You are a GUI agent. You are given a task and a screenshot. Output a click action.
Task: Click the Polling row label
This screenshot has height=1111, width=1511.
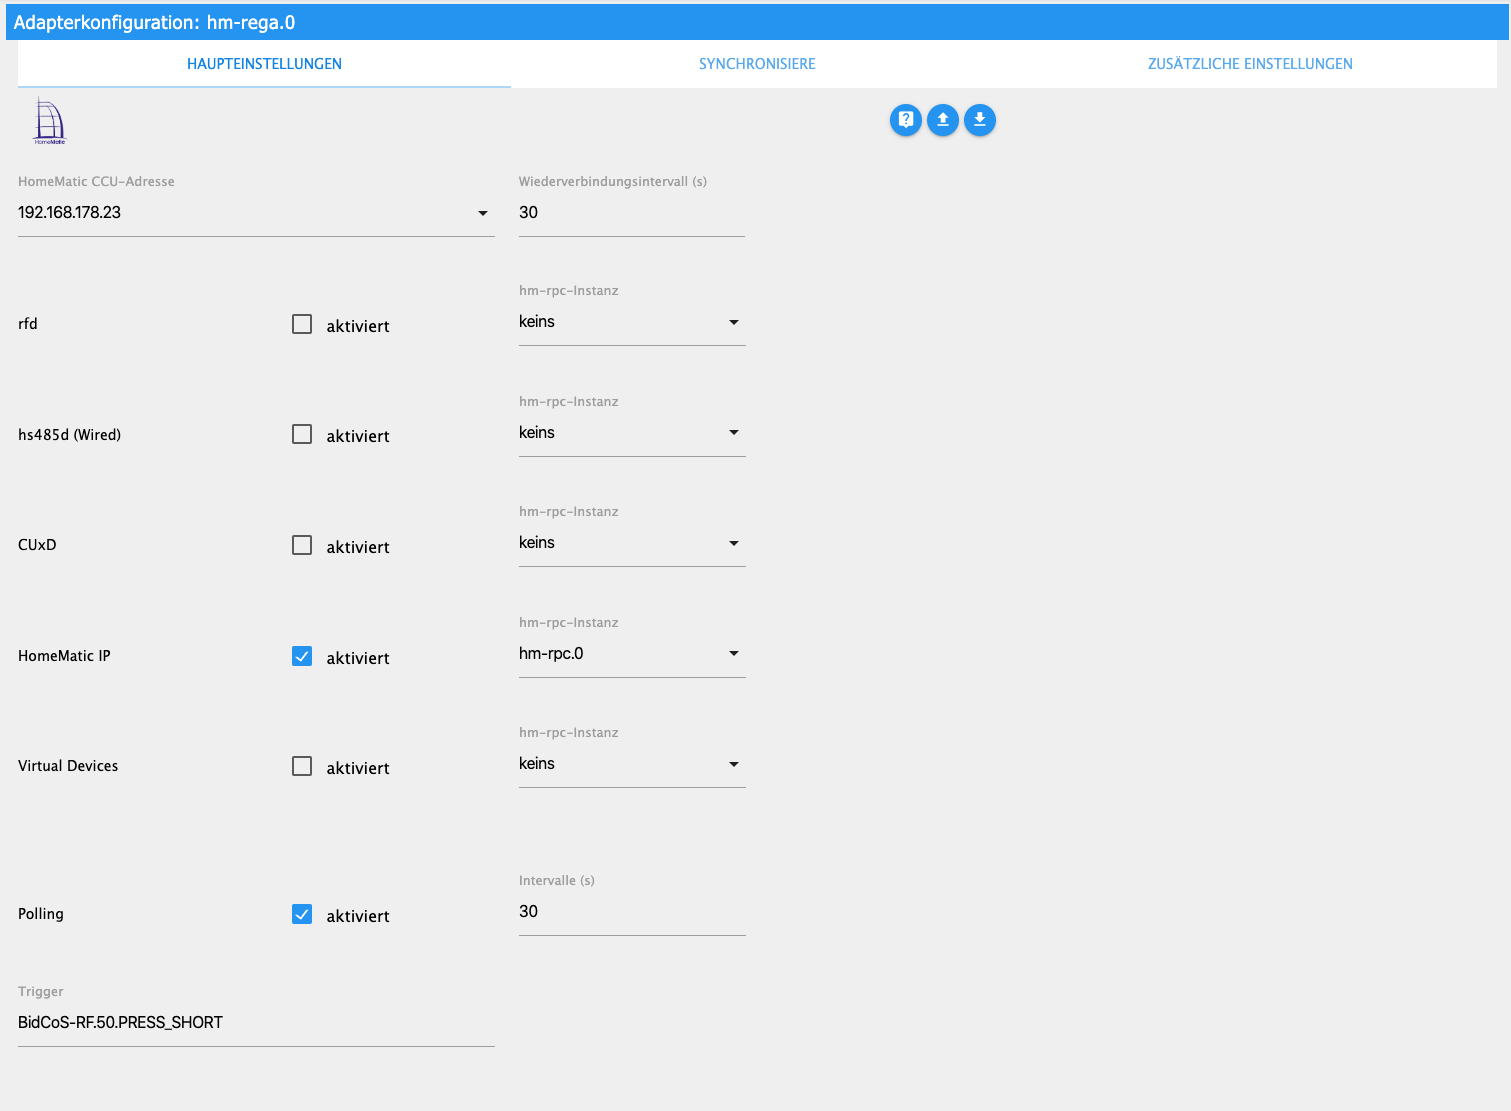coord(41,914)
